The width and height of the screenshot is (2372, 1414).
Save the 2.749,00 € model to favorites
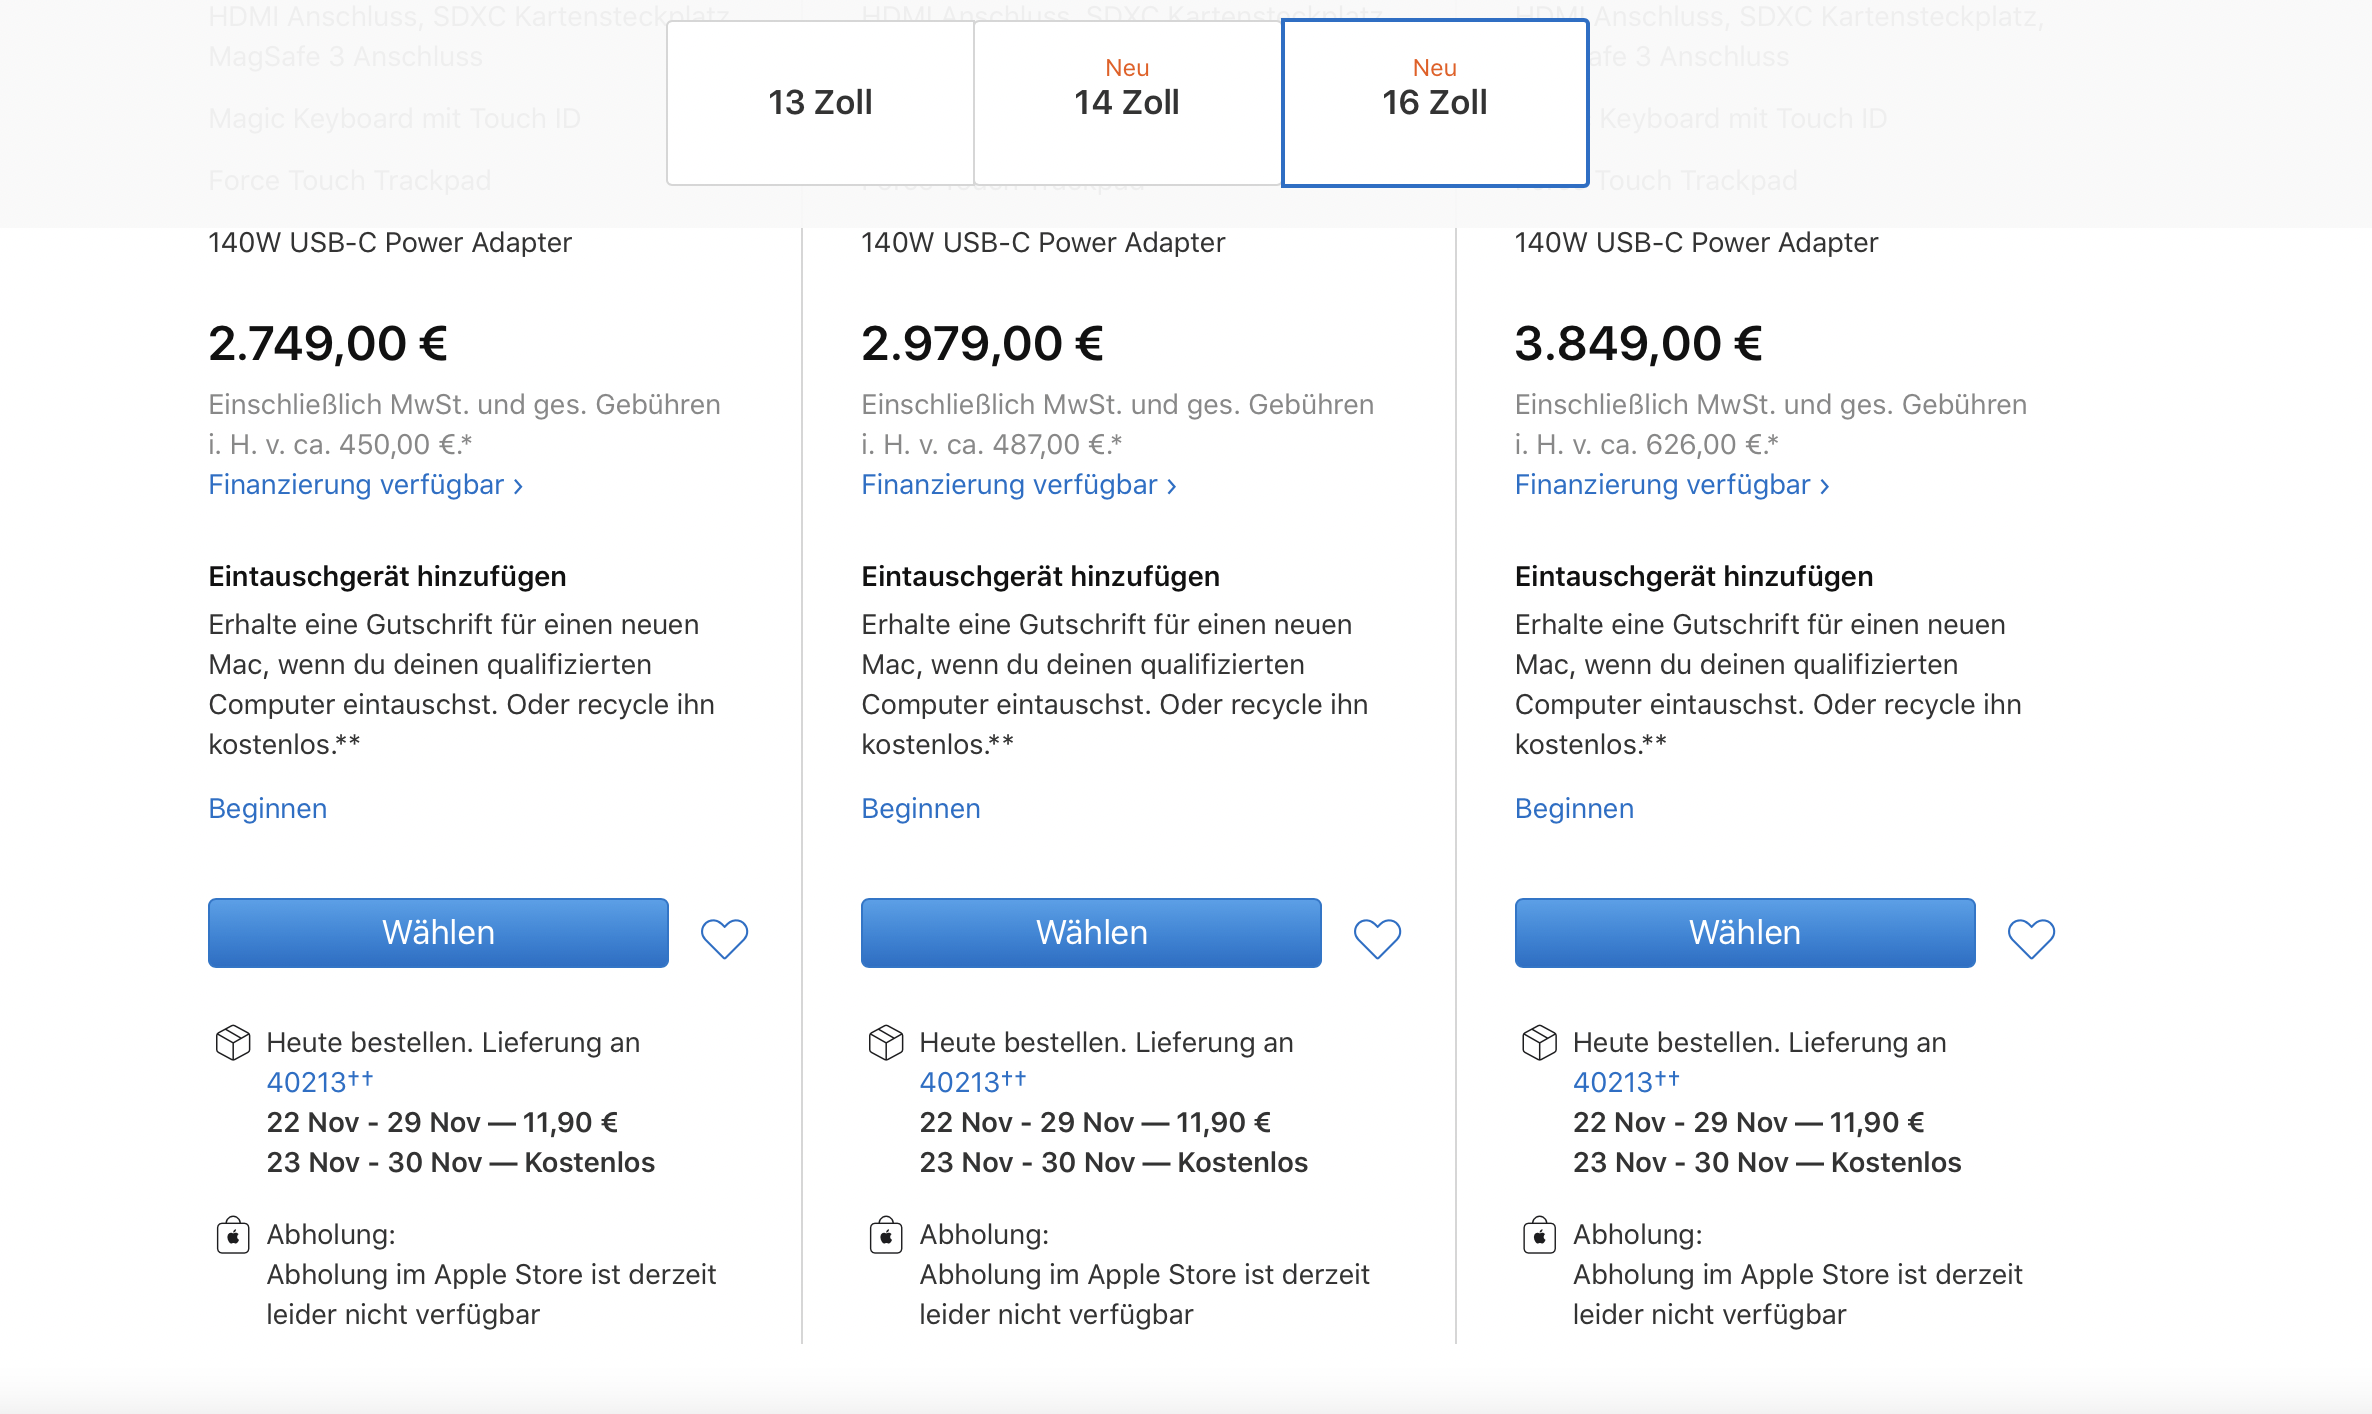724,938
